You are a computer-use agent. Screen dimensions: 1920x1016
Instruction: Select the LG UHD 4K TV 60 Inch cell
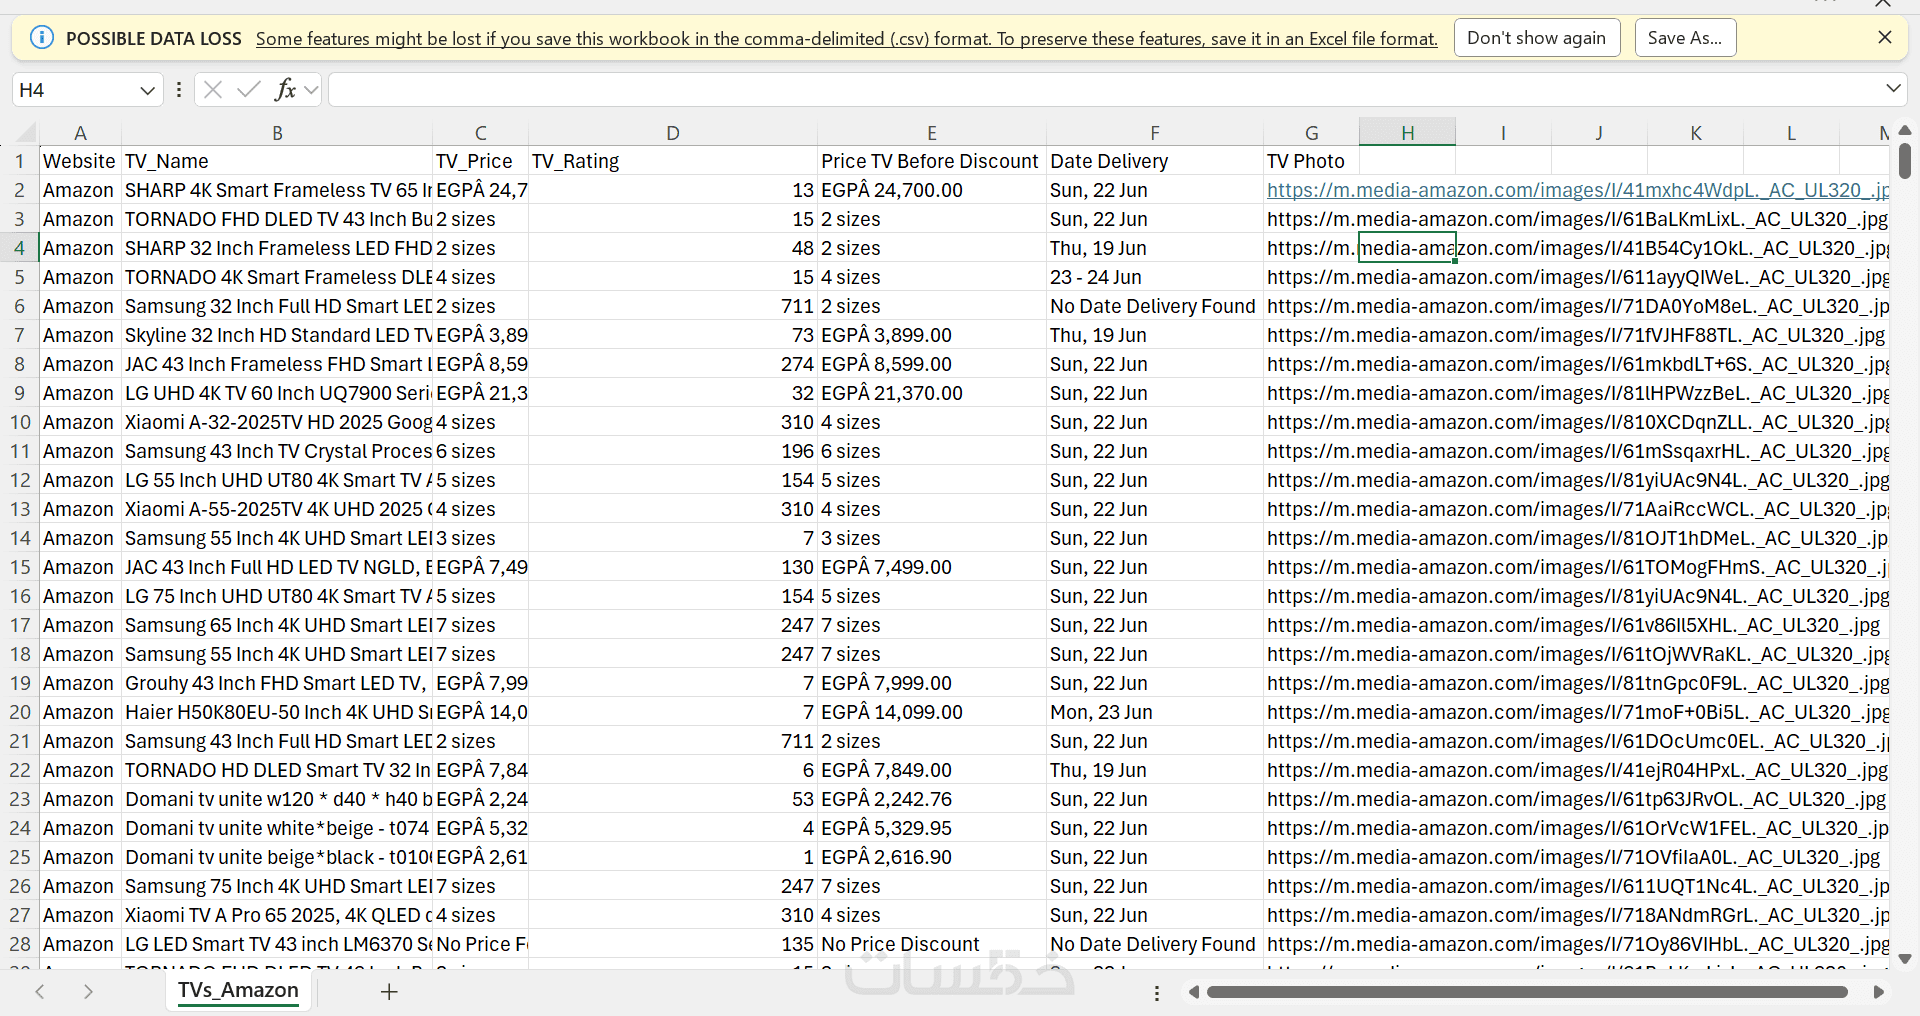click(277, 393)
